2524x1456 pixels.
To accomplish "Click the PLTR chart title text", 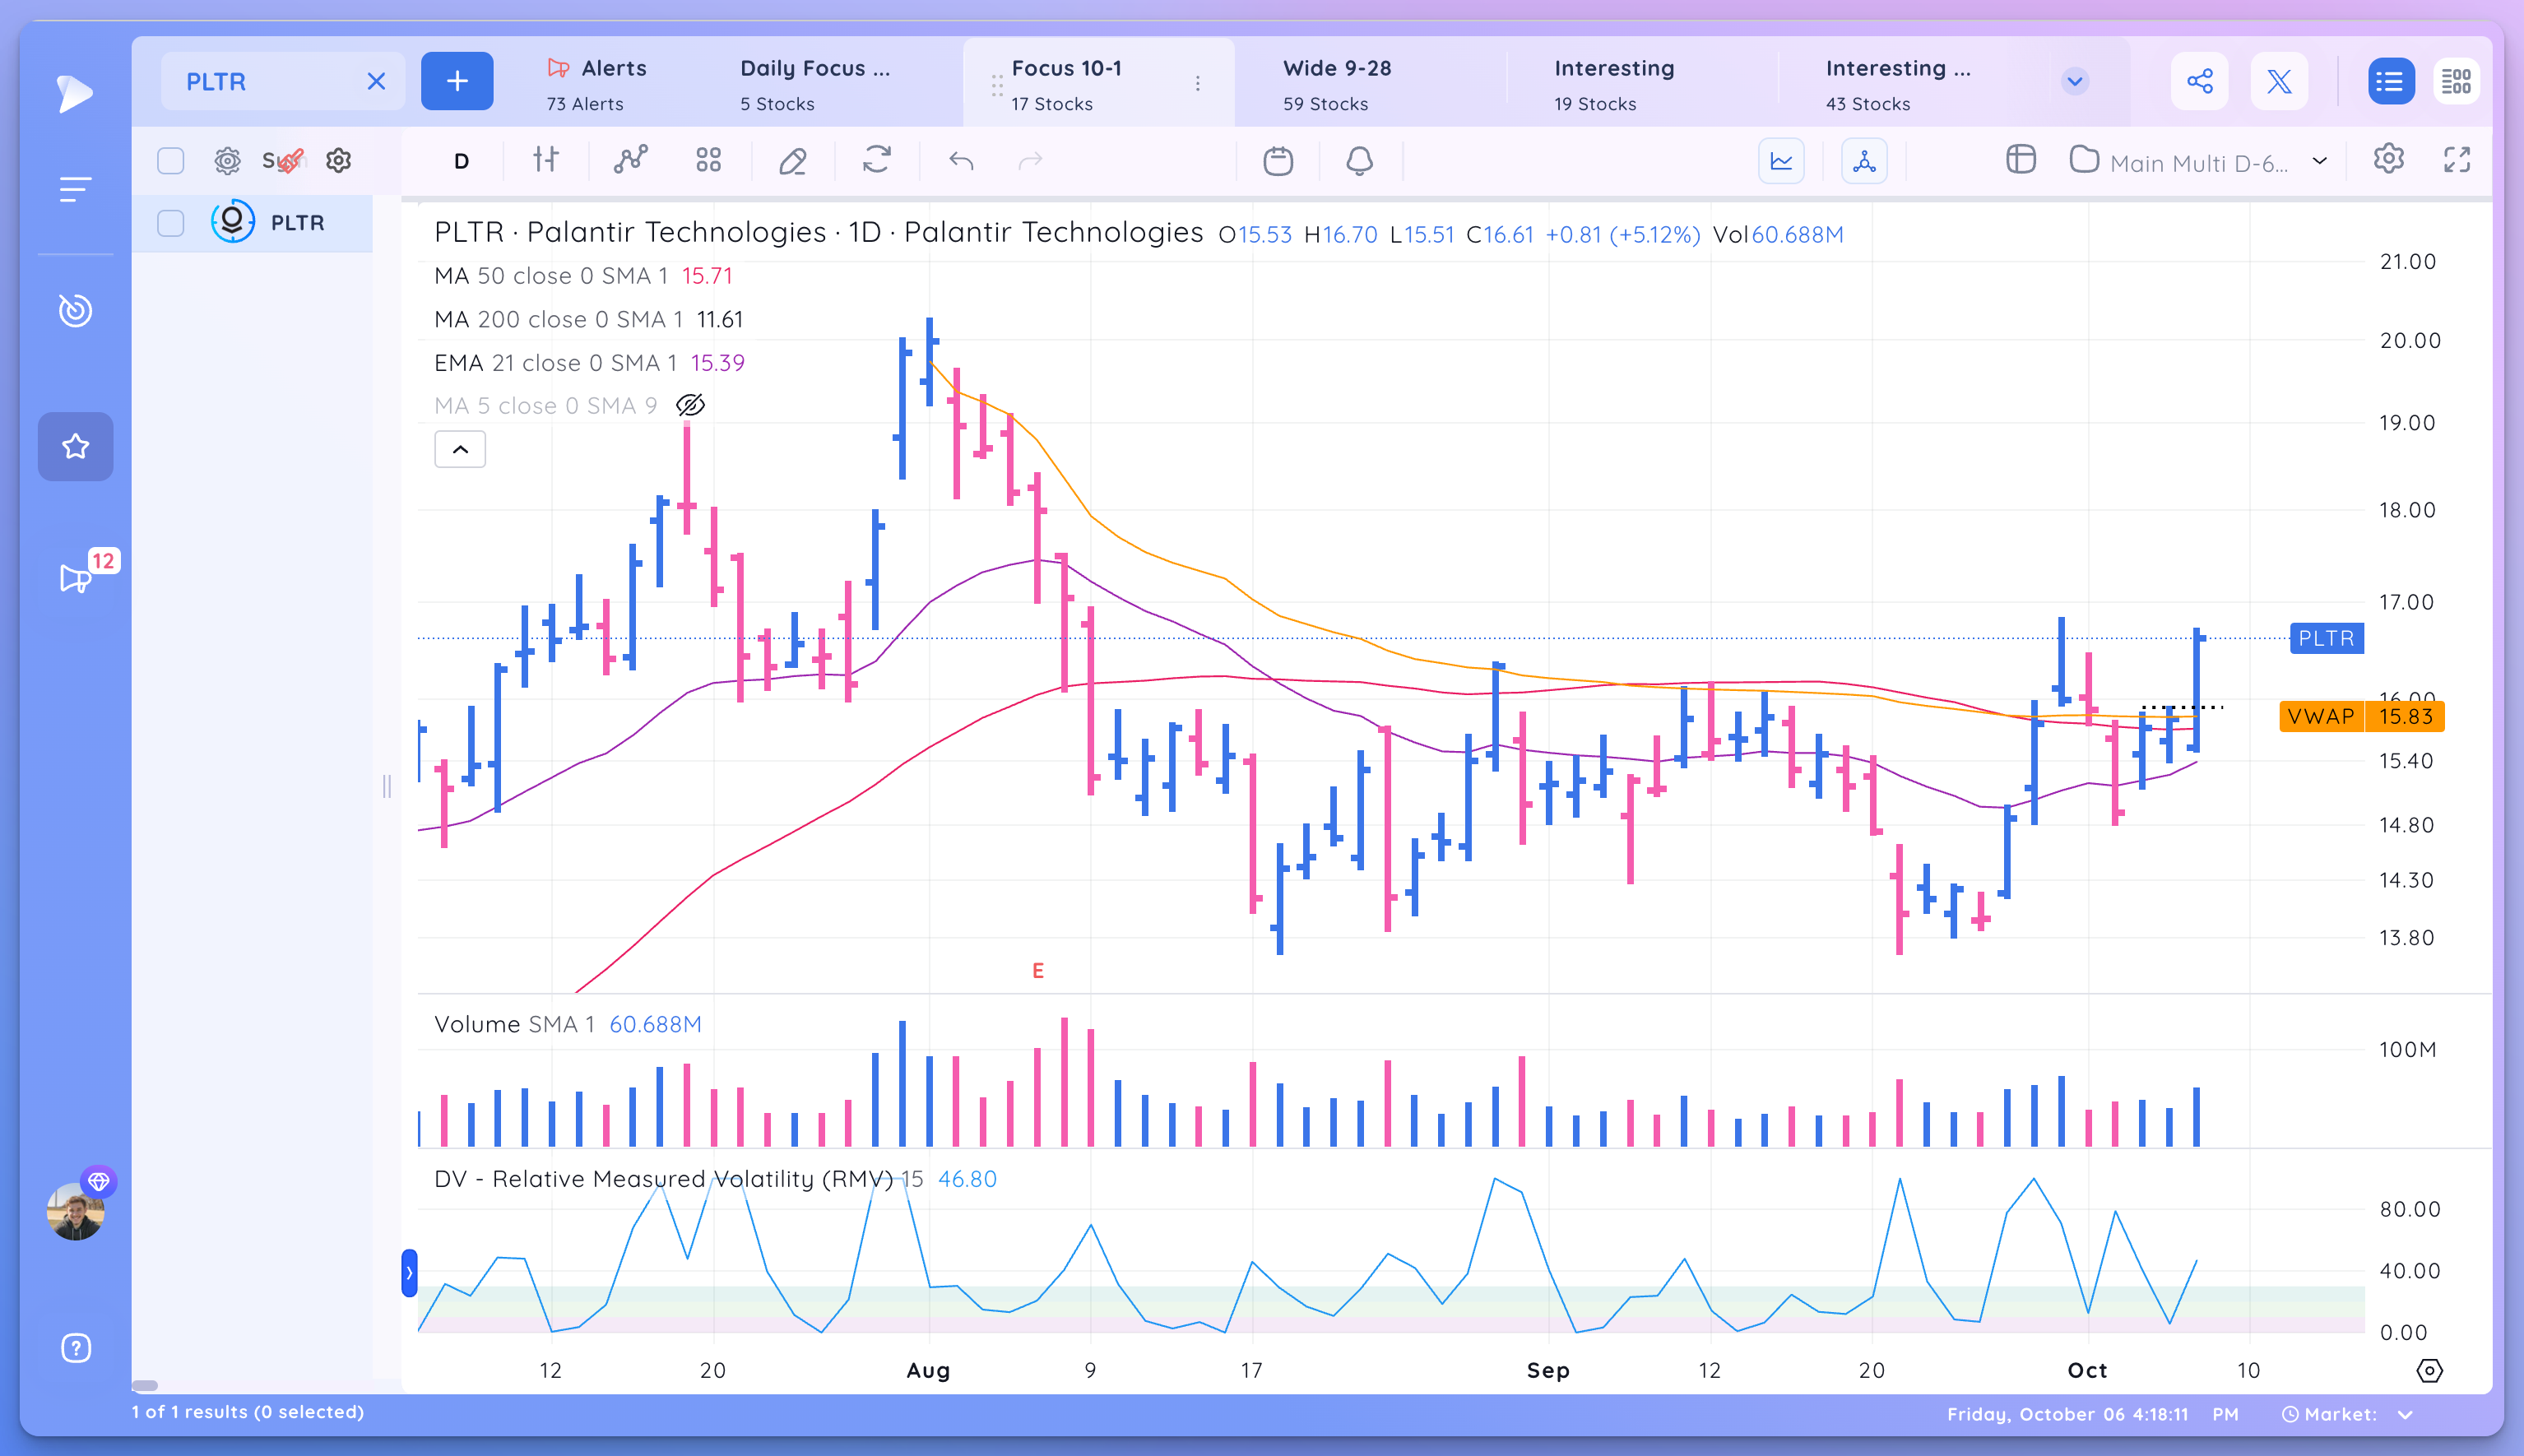I will point(818,232).
